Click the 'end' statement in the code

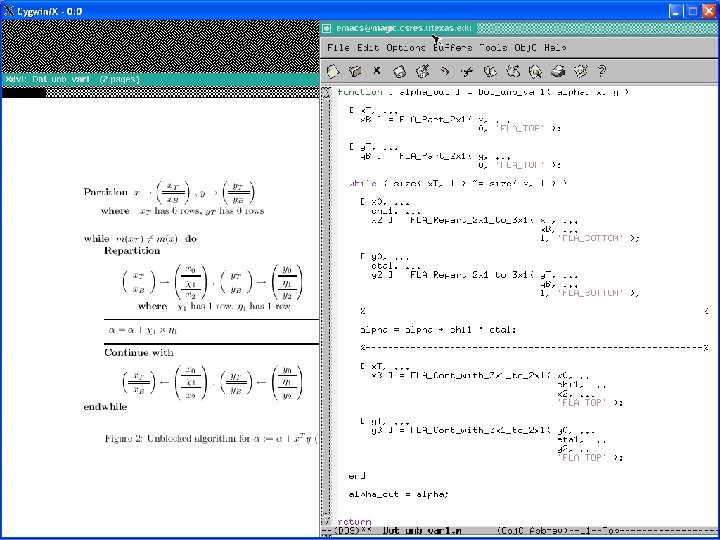(x=357, y=476)
